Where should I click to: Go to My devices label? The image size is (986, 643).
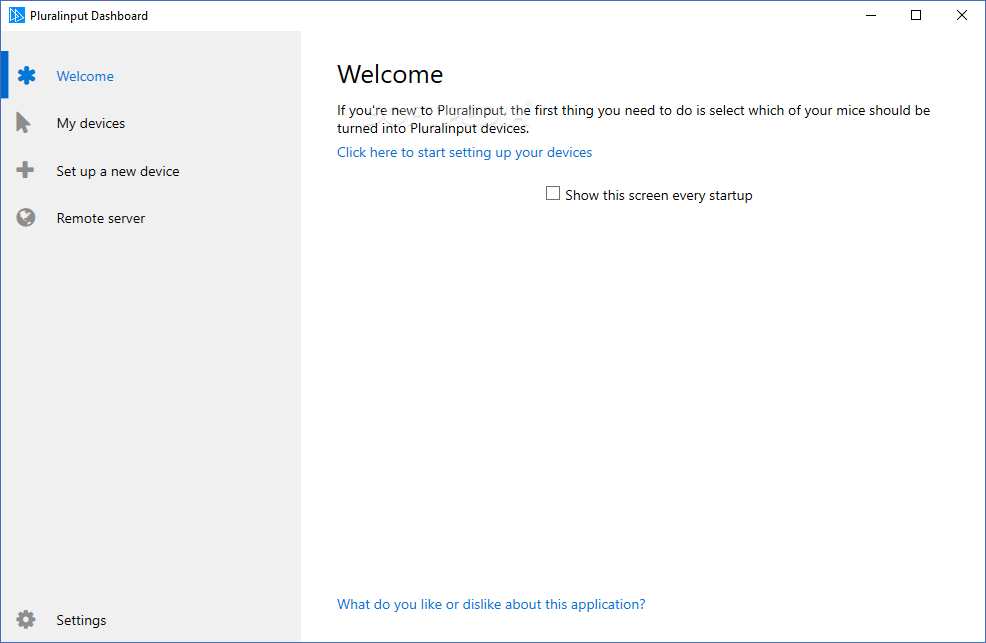click(91, 124)
